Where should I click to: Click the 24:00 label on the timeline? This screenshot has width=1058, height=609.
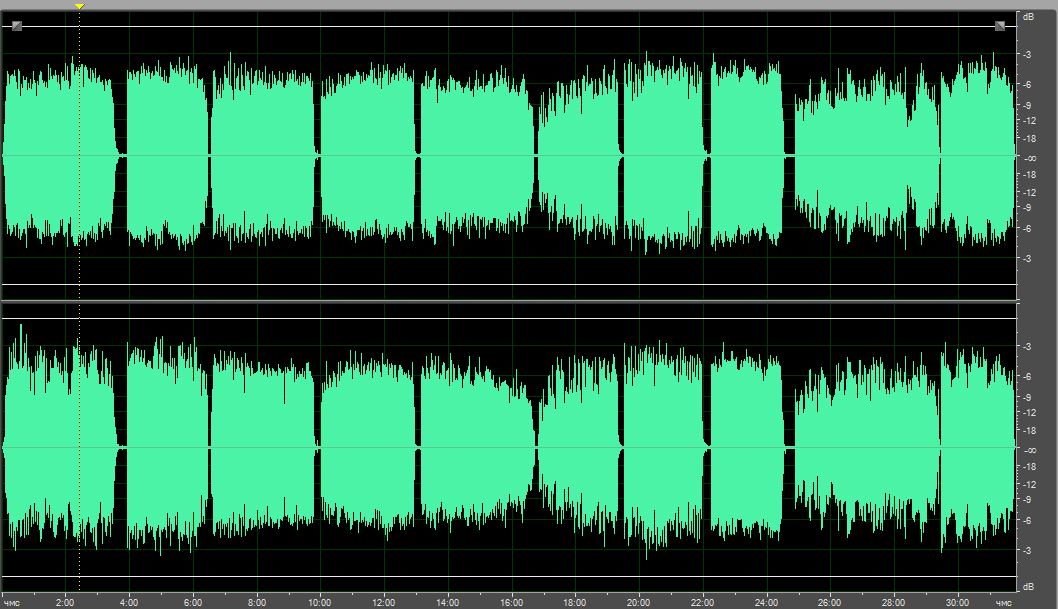766,602
